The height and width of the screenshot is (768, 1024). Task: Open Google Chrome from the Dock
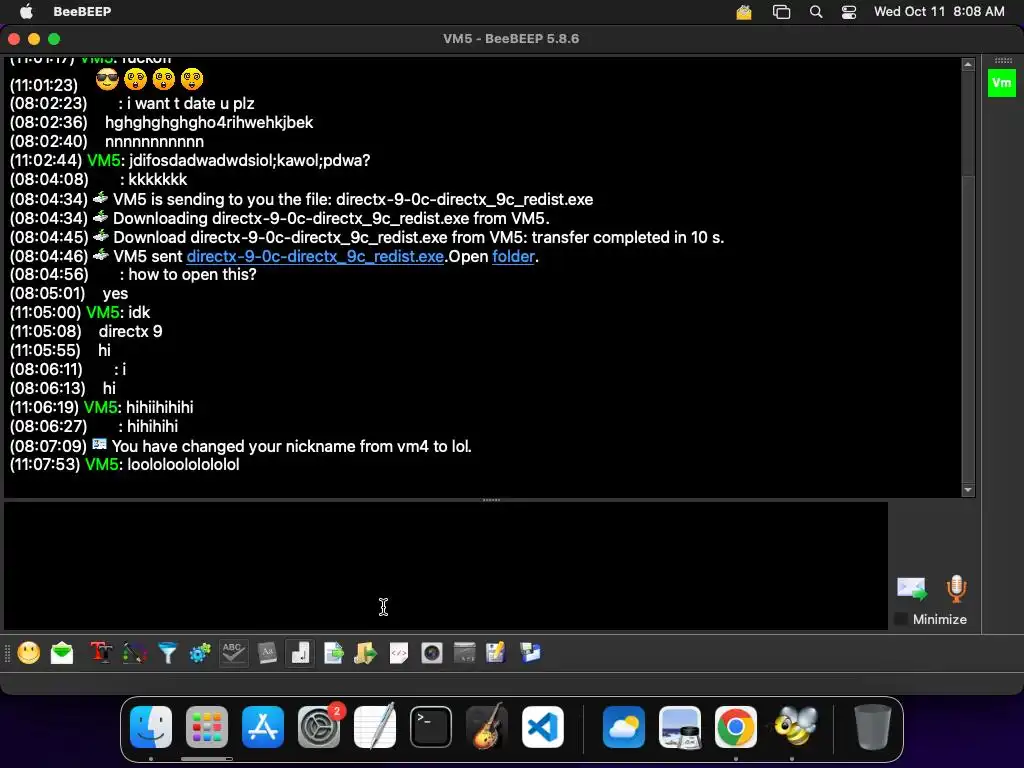tap(735, 727)
